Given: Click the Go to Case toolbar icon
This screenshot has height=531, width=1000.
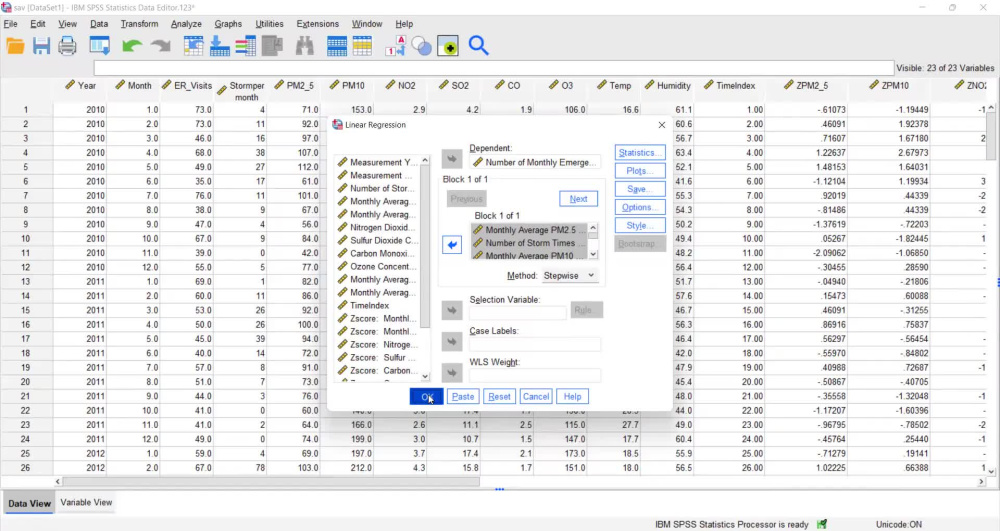Looking at the screenshot, I should click(193, 46).
